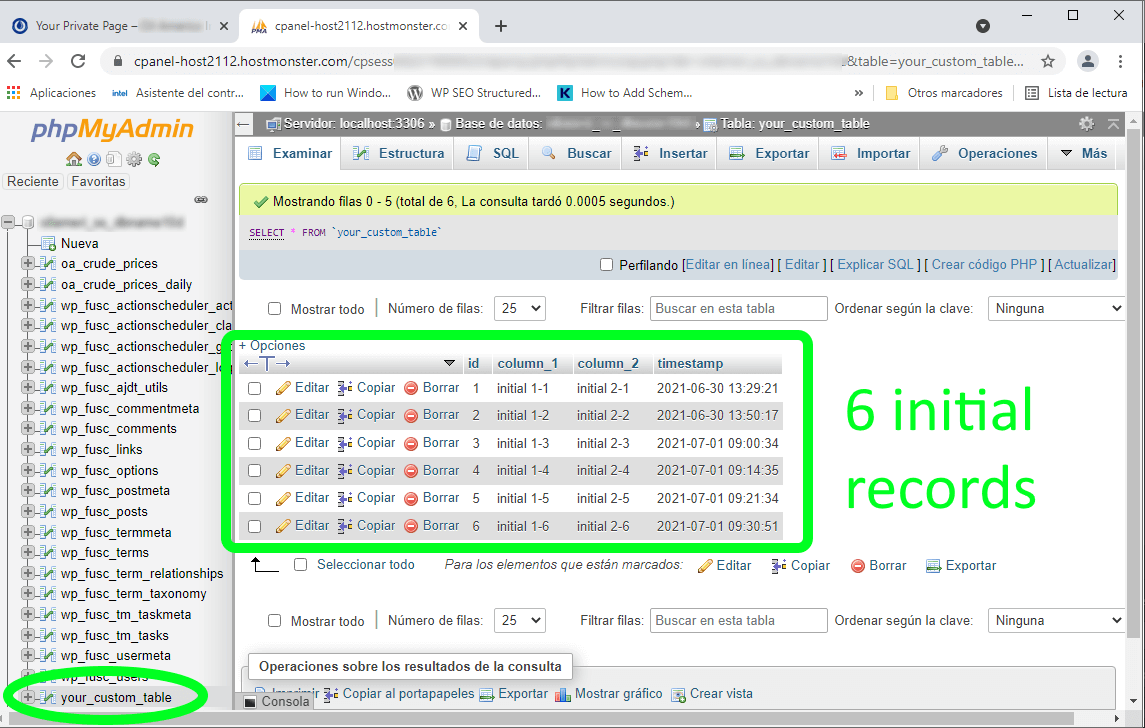Go back in browser history
Screen dimensions: 1145x728
coord(15,61)
